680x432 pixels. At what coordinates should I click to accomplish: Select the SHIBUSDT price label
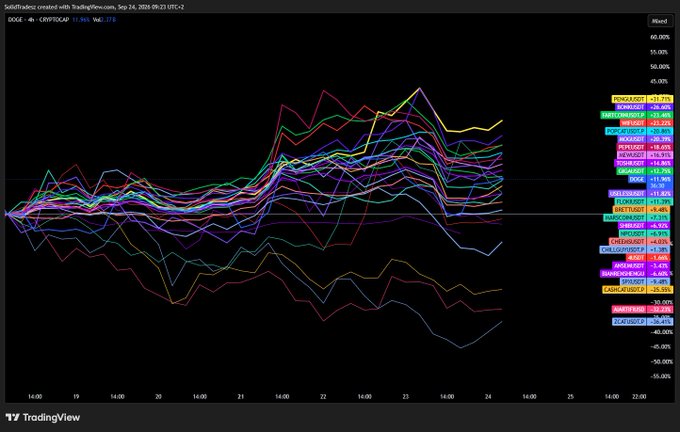click(646, 226)
